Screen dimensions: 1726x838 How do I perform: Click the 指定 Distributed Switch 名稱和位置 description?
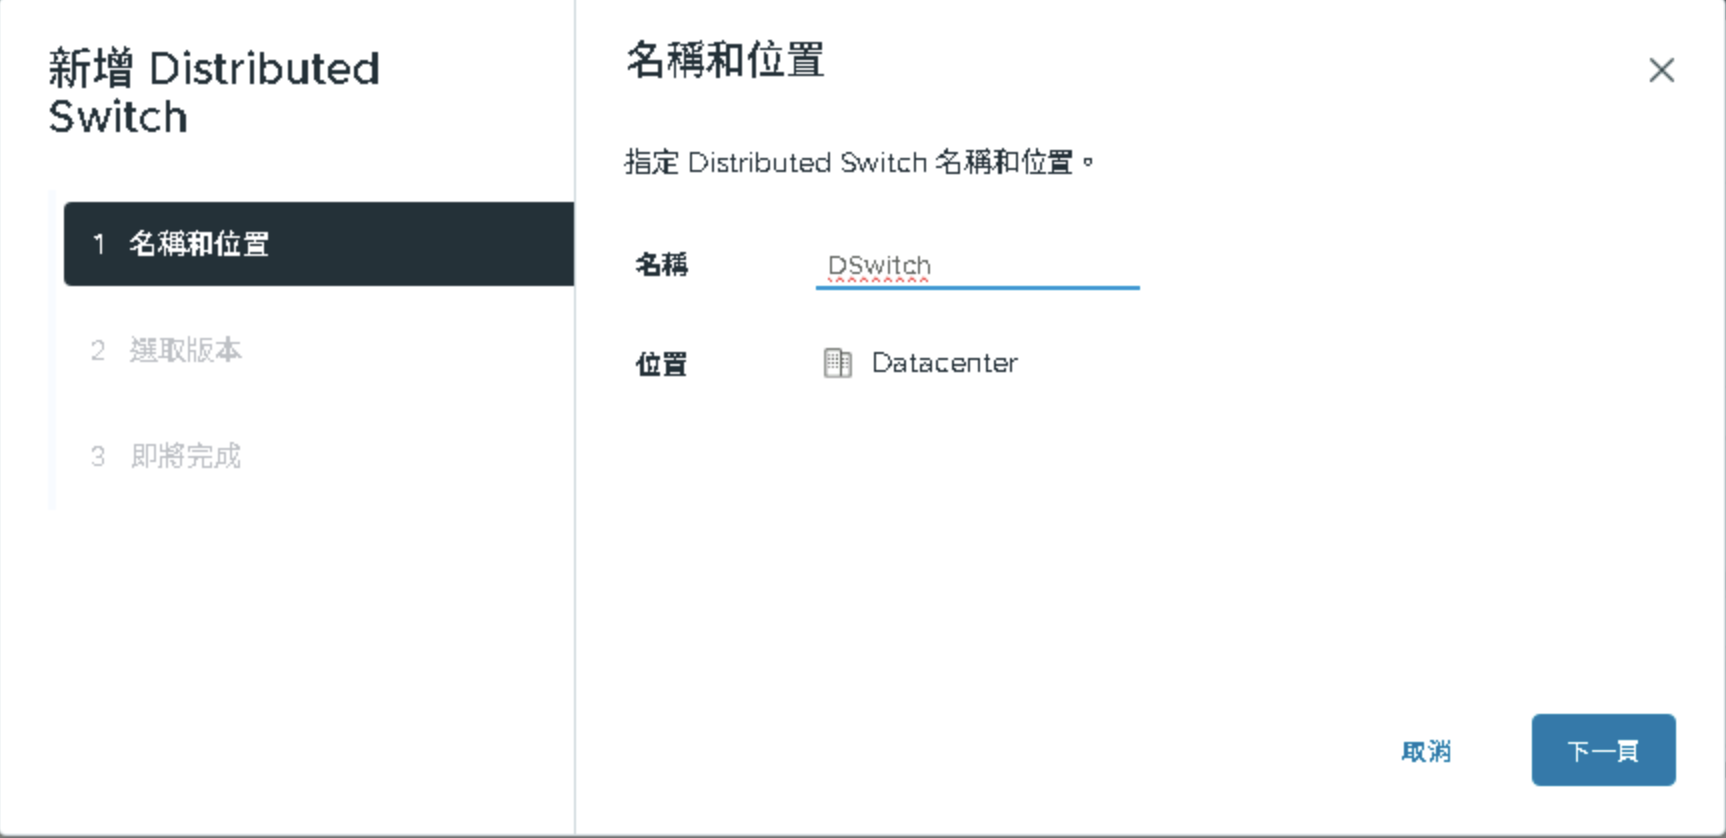pyautogui.click(x=860, y=162)
